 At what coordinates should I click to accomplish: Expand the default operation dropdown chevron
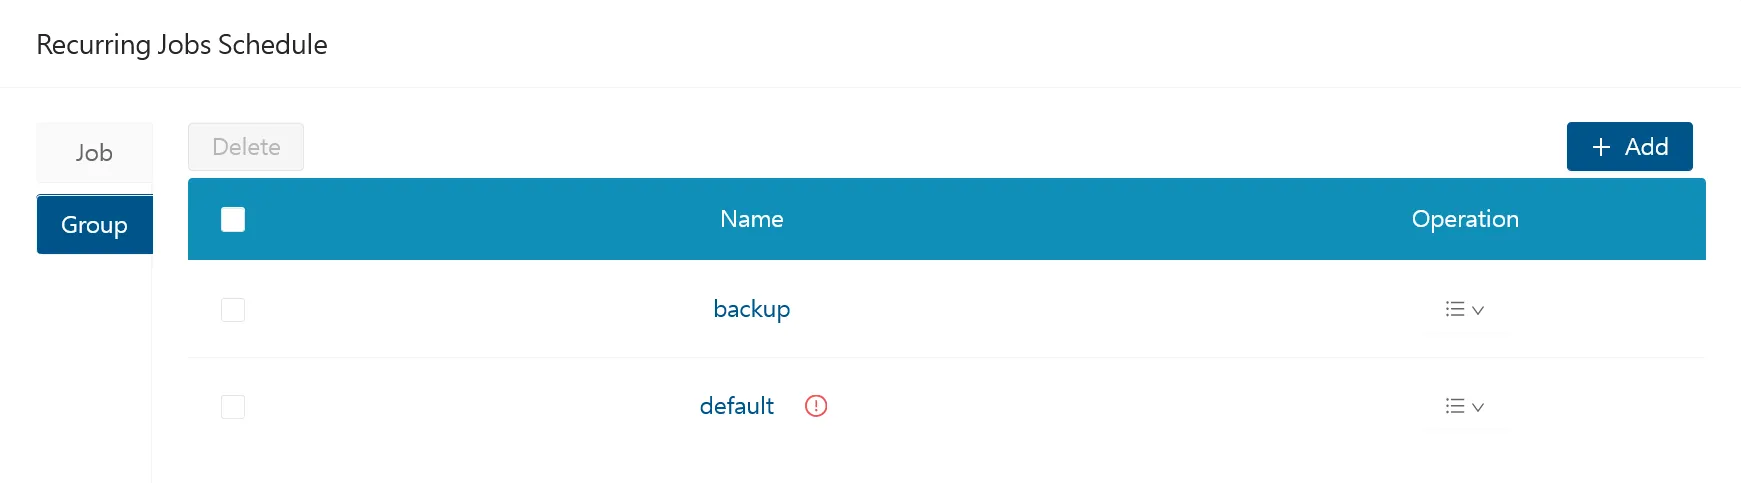click(1478, 407)
